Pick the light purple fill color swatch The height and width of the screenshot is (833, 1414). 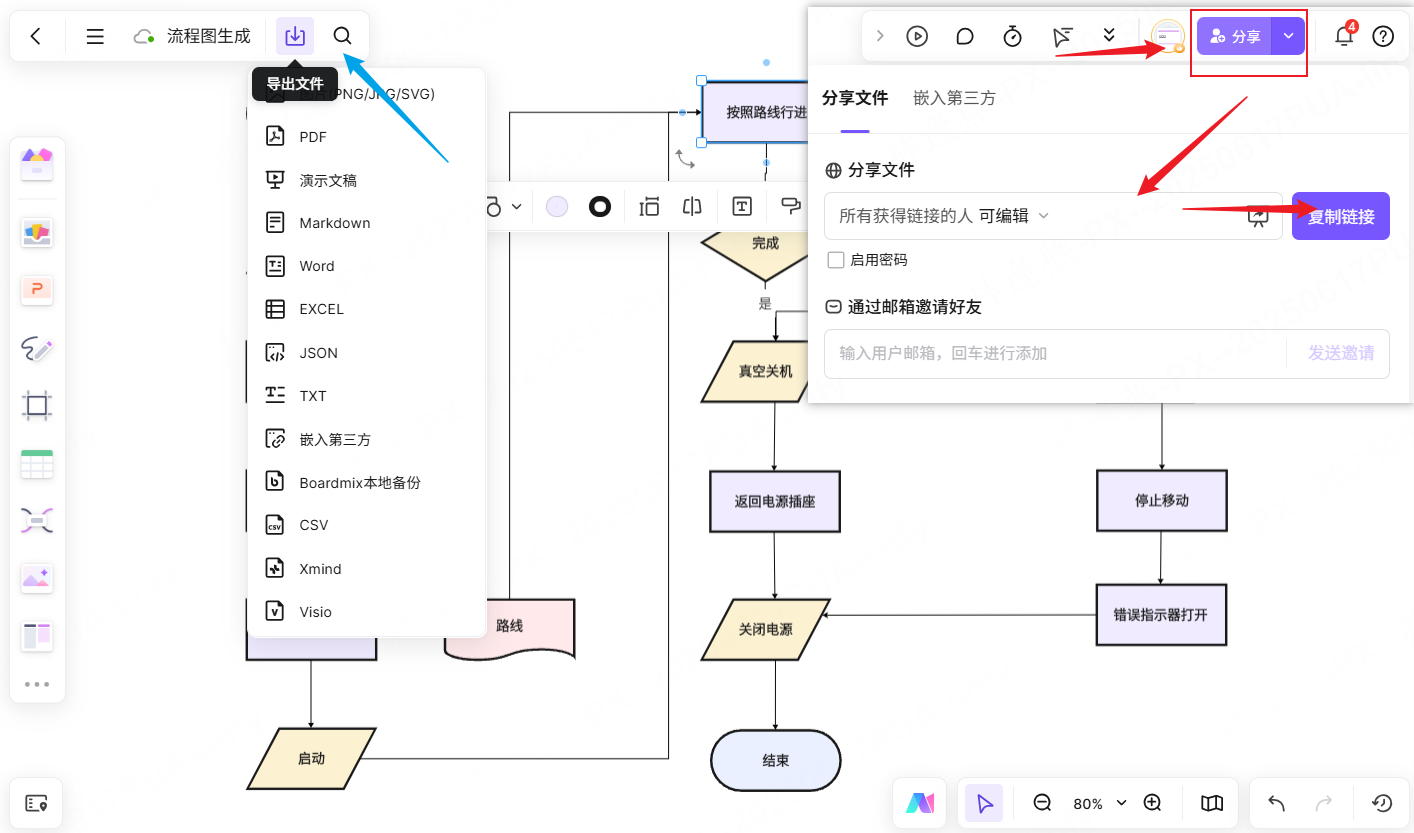click(x=557, y=206)
